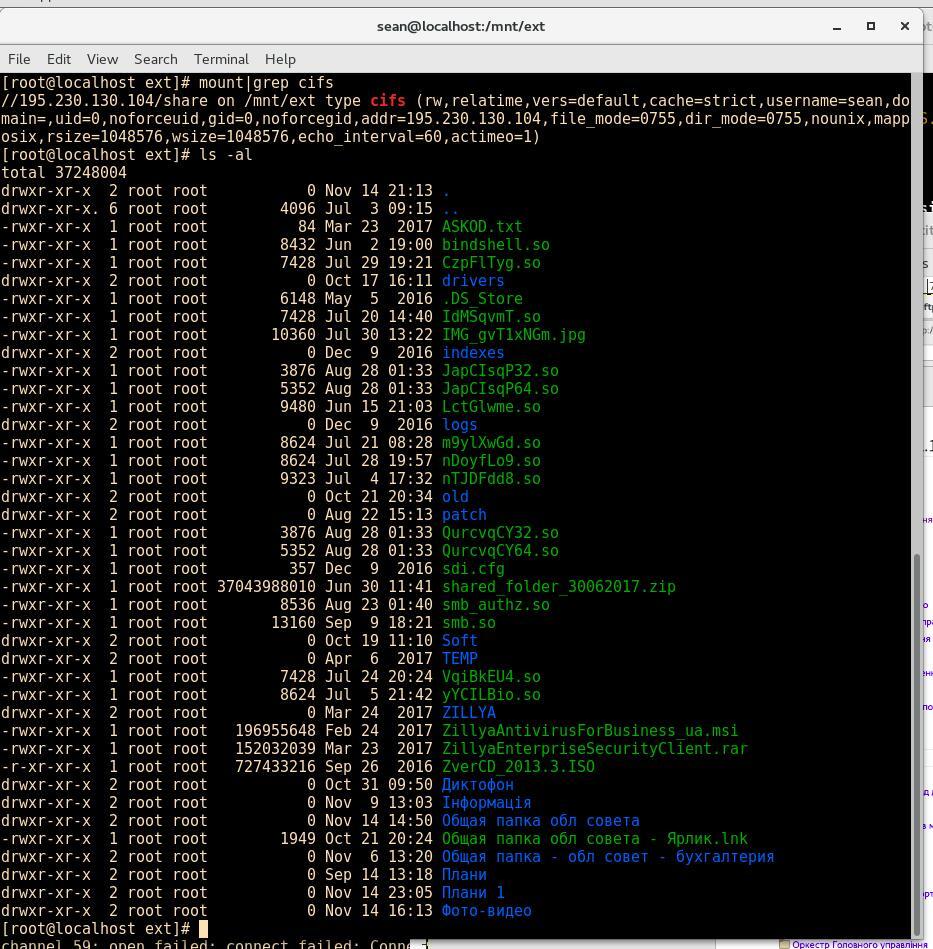The image size is (933, 949).
Task: Click on the shared_folder_30062017.zip filename
Action: tap(558, 587)
